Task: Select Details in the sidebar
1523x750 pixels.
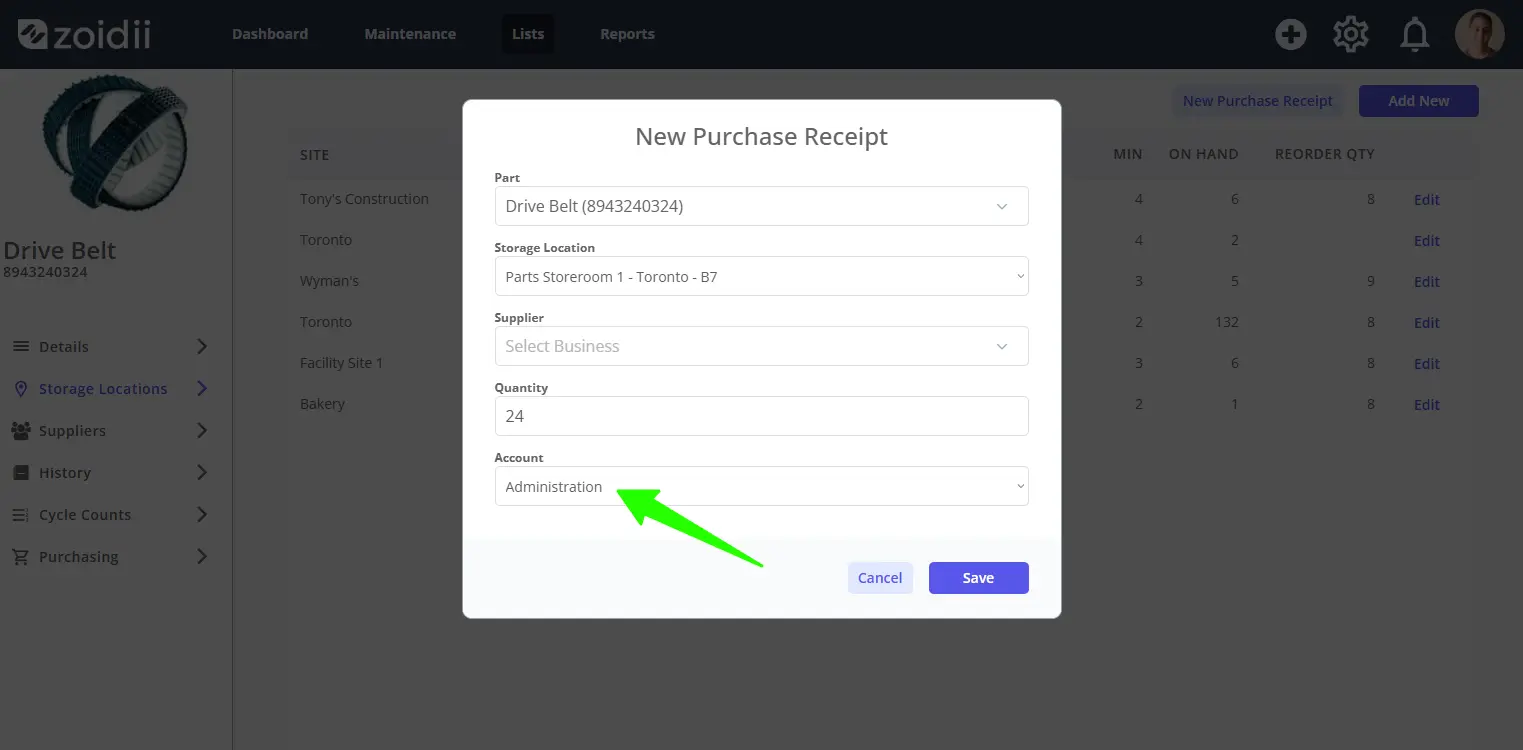Action: (x=64, y=347)
